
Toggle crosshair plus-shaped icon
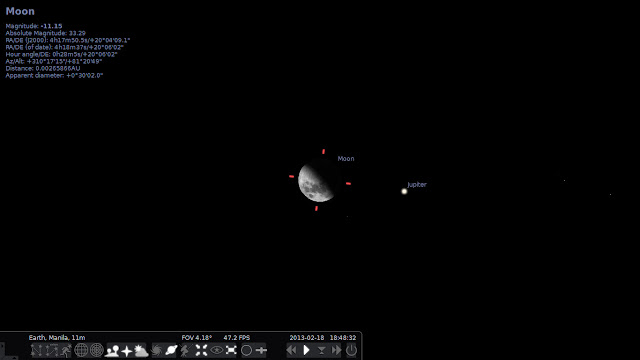pos(261,350)
